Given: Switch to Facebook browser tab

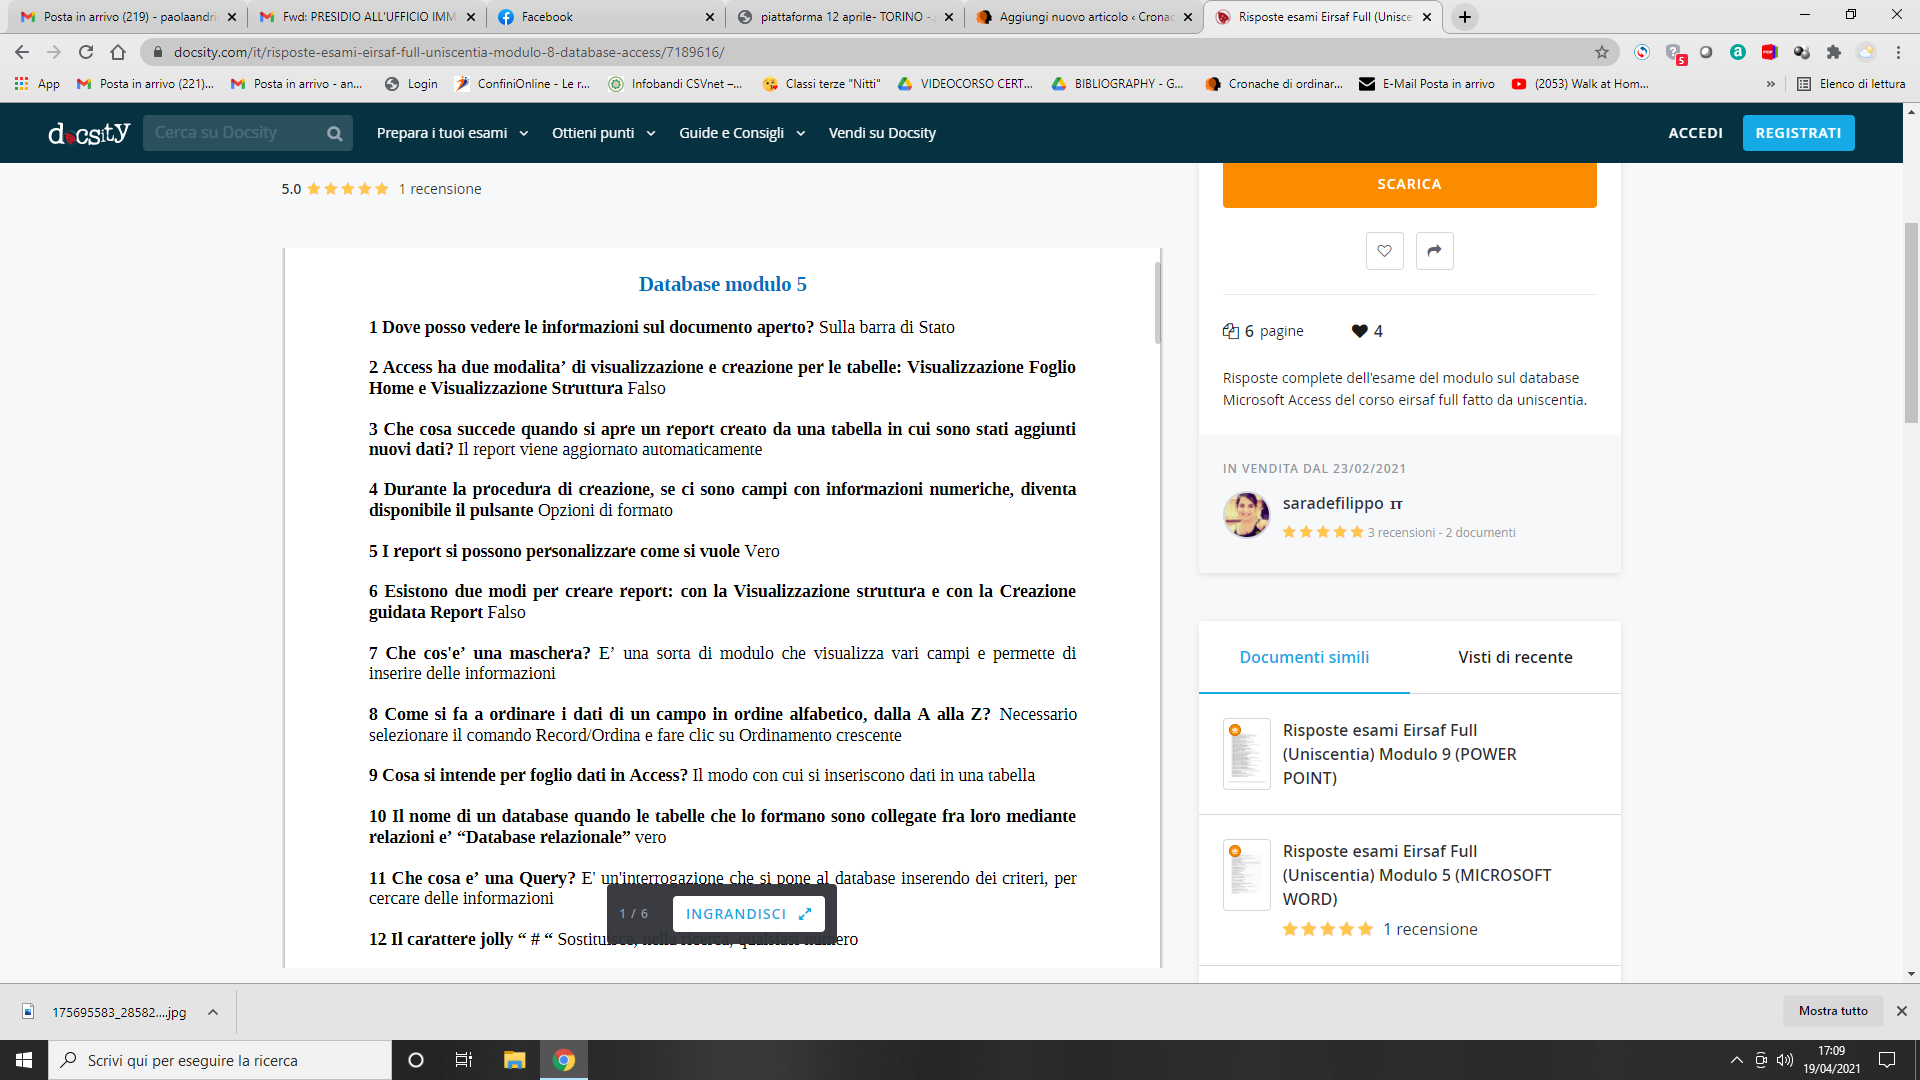Looking at the screenshot, I should [605, 17].
